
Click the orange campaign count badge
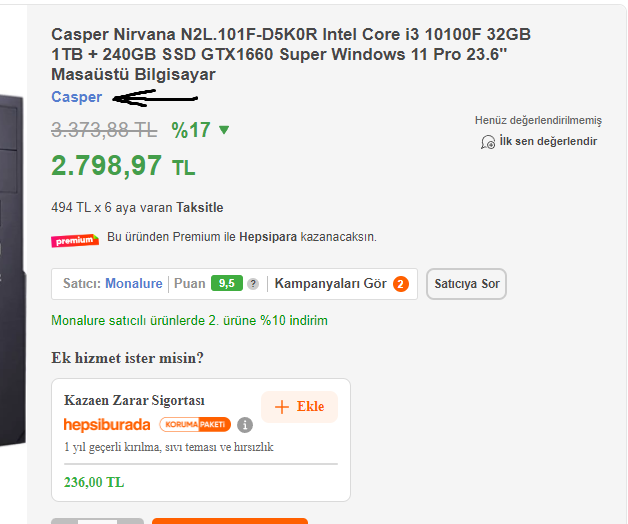401,284
